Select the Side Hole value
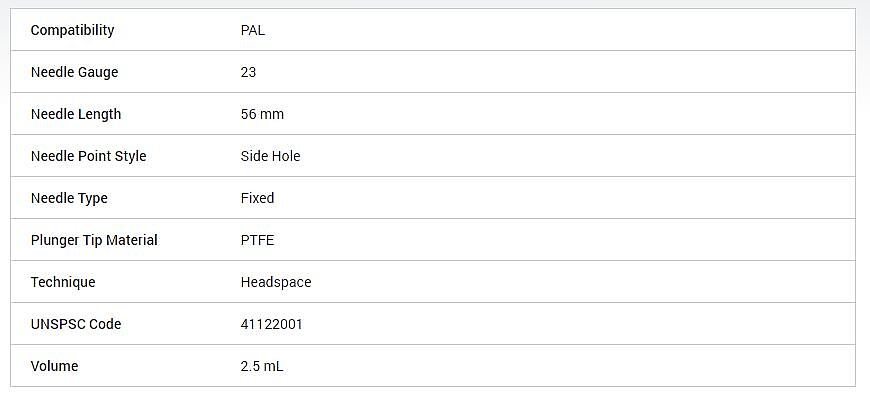Screen dimensions: 870x397 point(270,156)
